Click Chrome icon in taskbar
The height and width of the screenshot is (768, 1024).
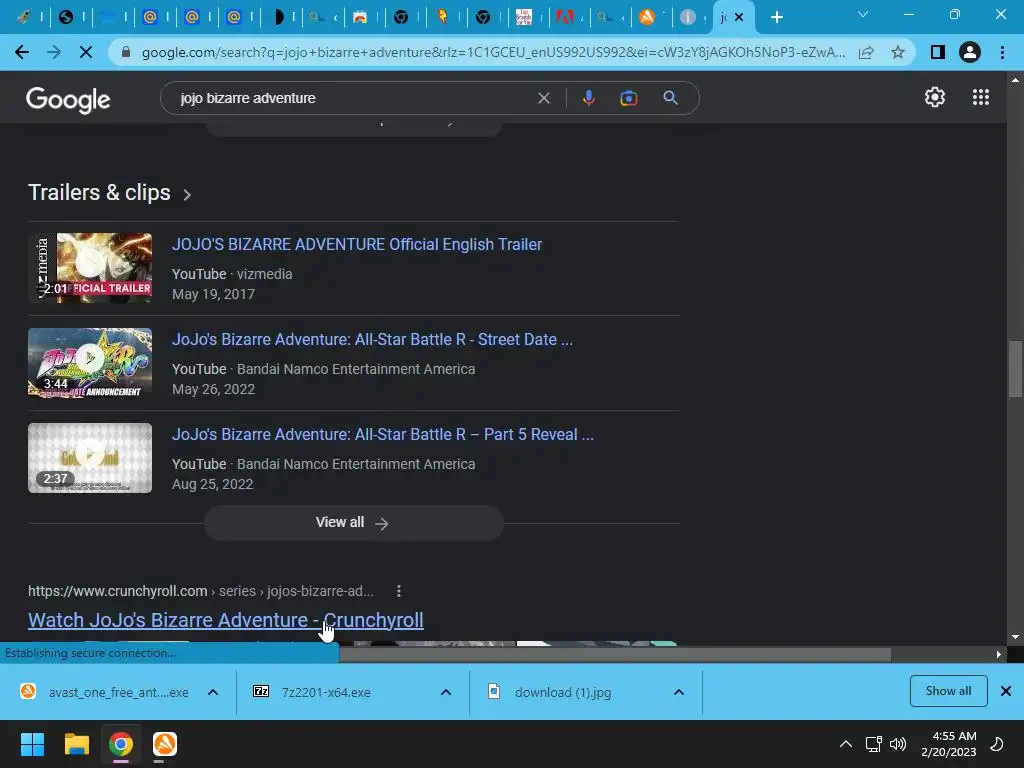121,744
